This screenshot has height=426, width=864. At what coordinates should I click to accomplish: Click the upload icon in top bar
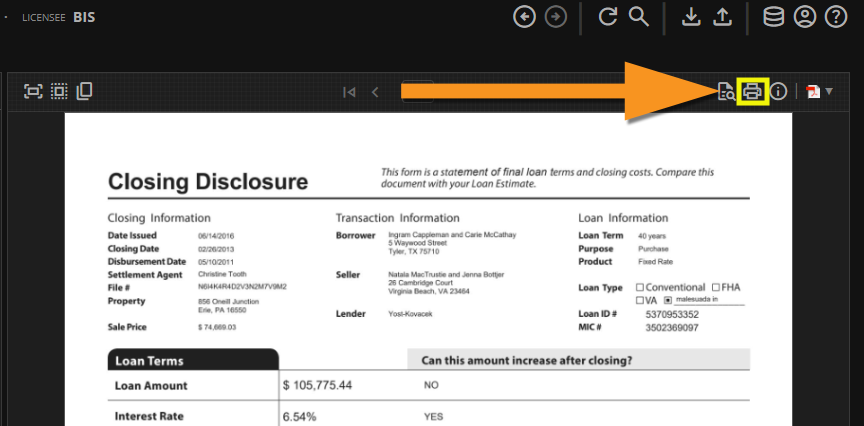722,17
